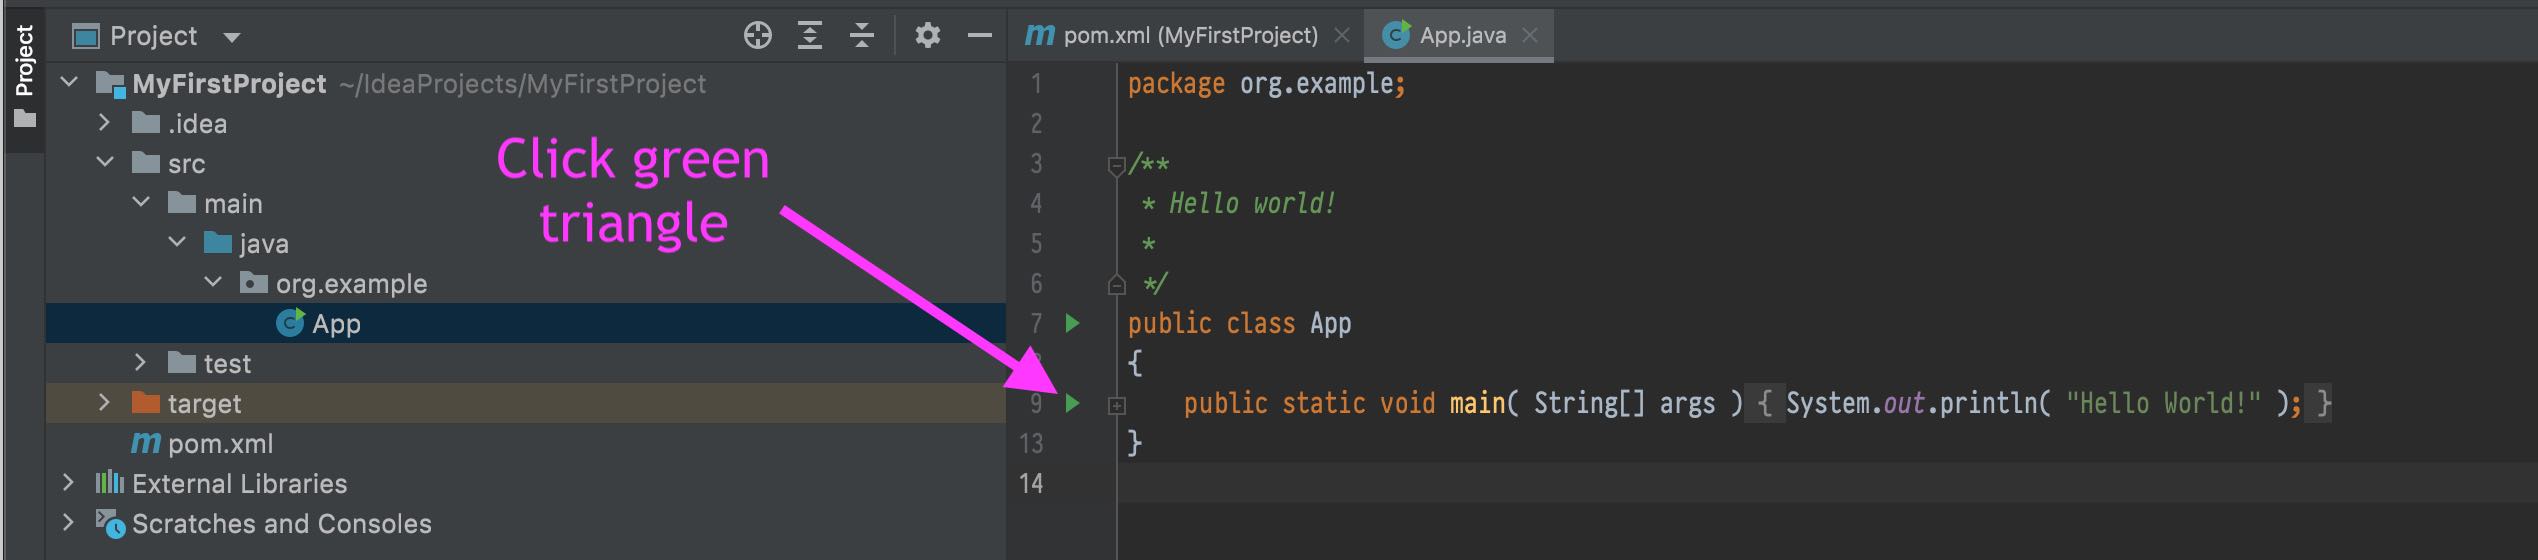The height and width of the screenshot is (560, 2538).
Task: Click line number 14 in gutter
Action: [x=1031, y=484]
